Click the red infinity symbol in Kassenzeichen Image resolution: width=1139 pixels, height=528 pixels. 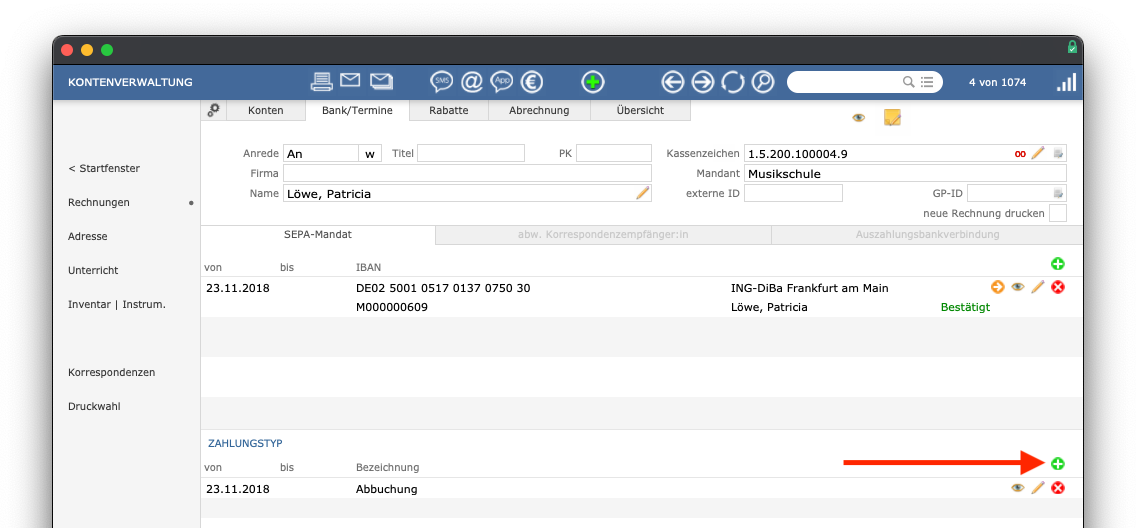pyautogui.click(x=1021, y=154)
